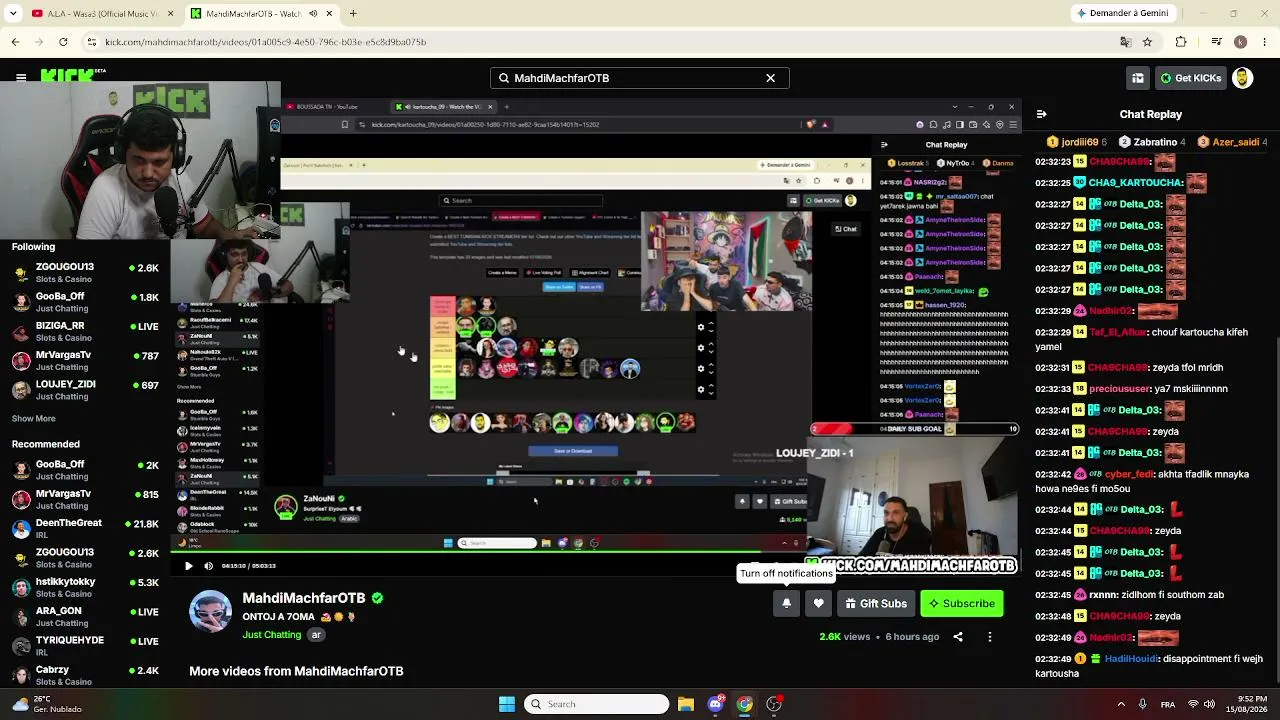The image size is (1280, 720).
Task: Switch the FRA keyboard language indicator
Action: click(1168, 704)
